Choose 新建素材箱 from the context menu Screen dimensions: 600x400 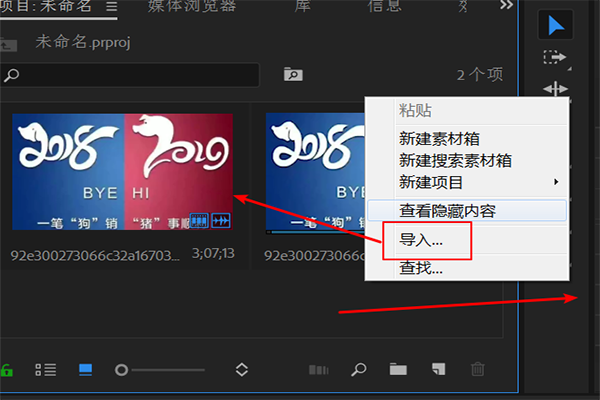(439, 139)
